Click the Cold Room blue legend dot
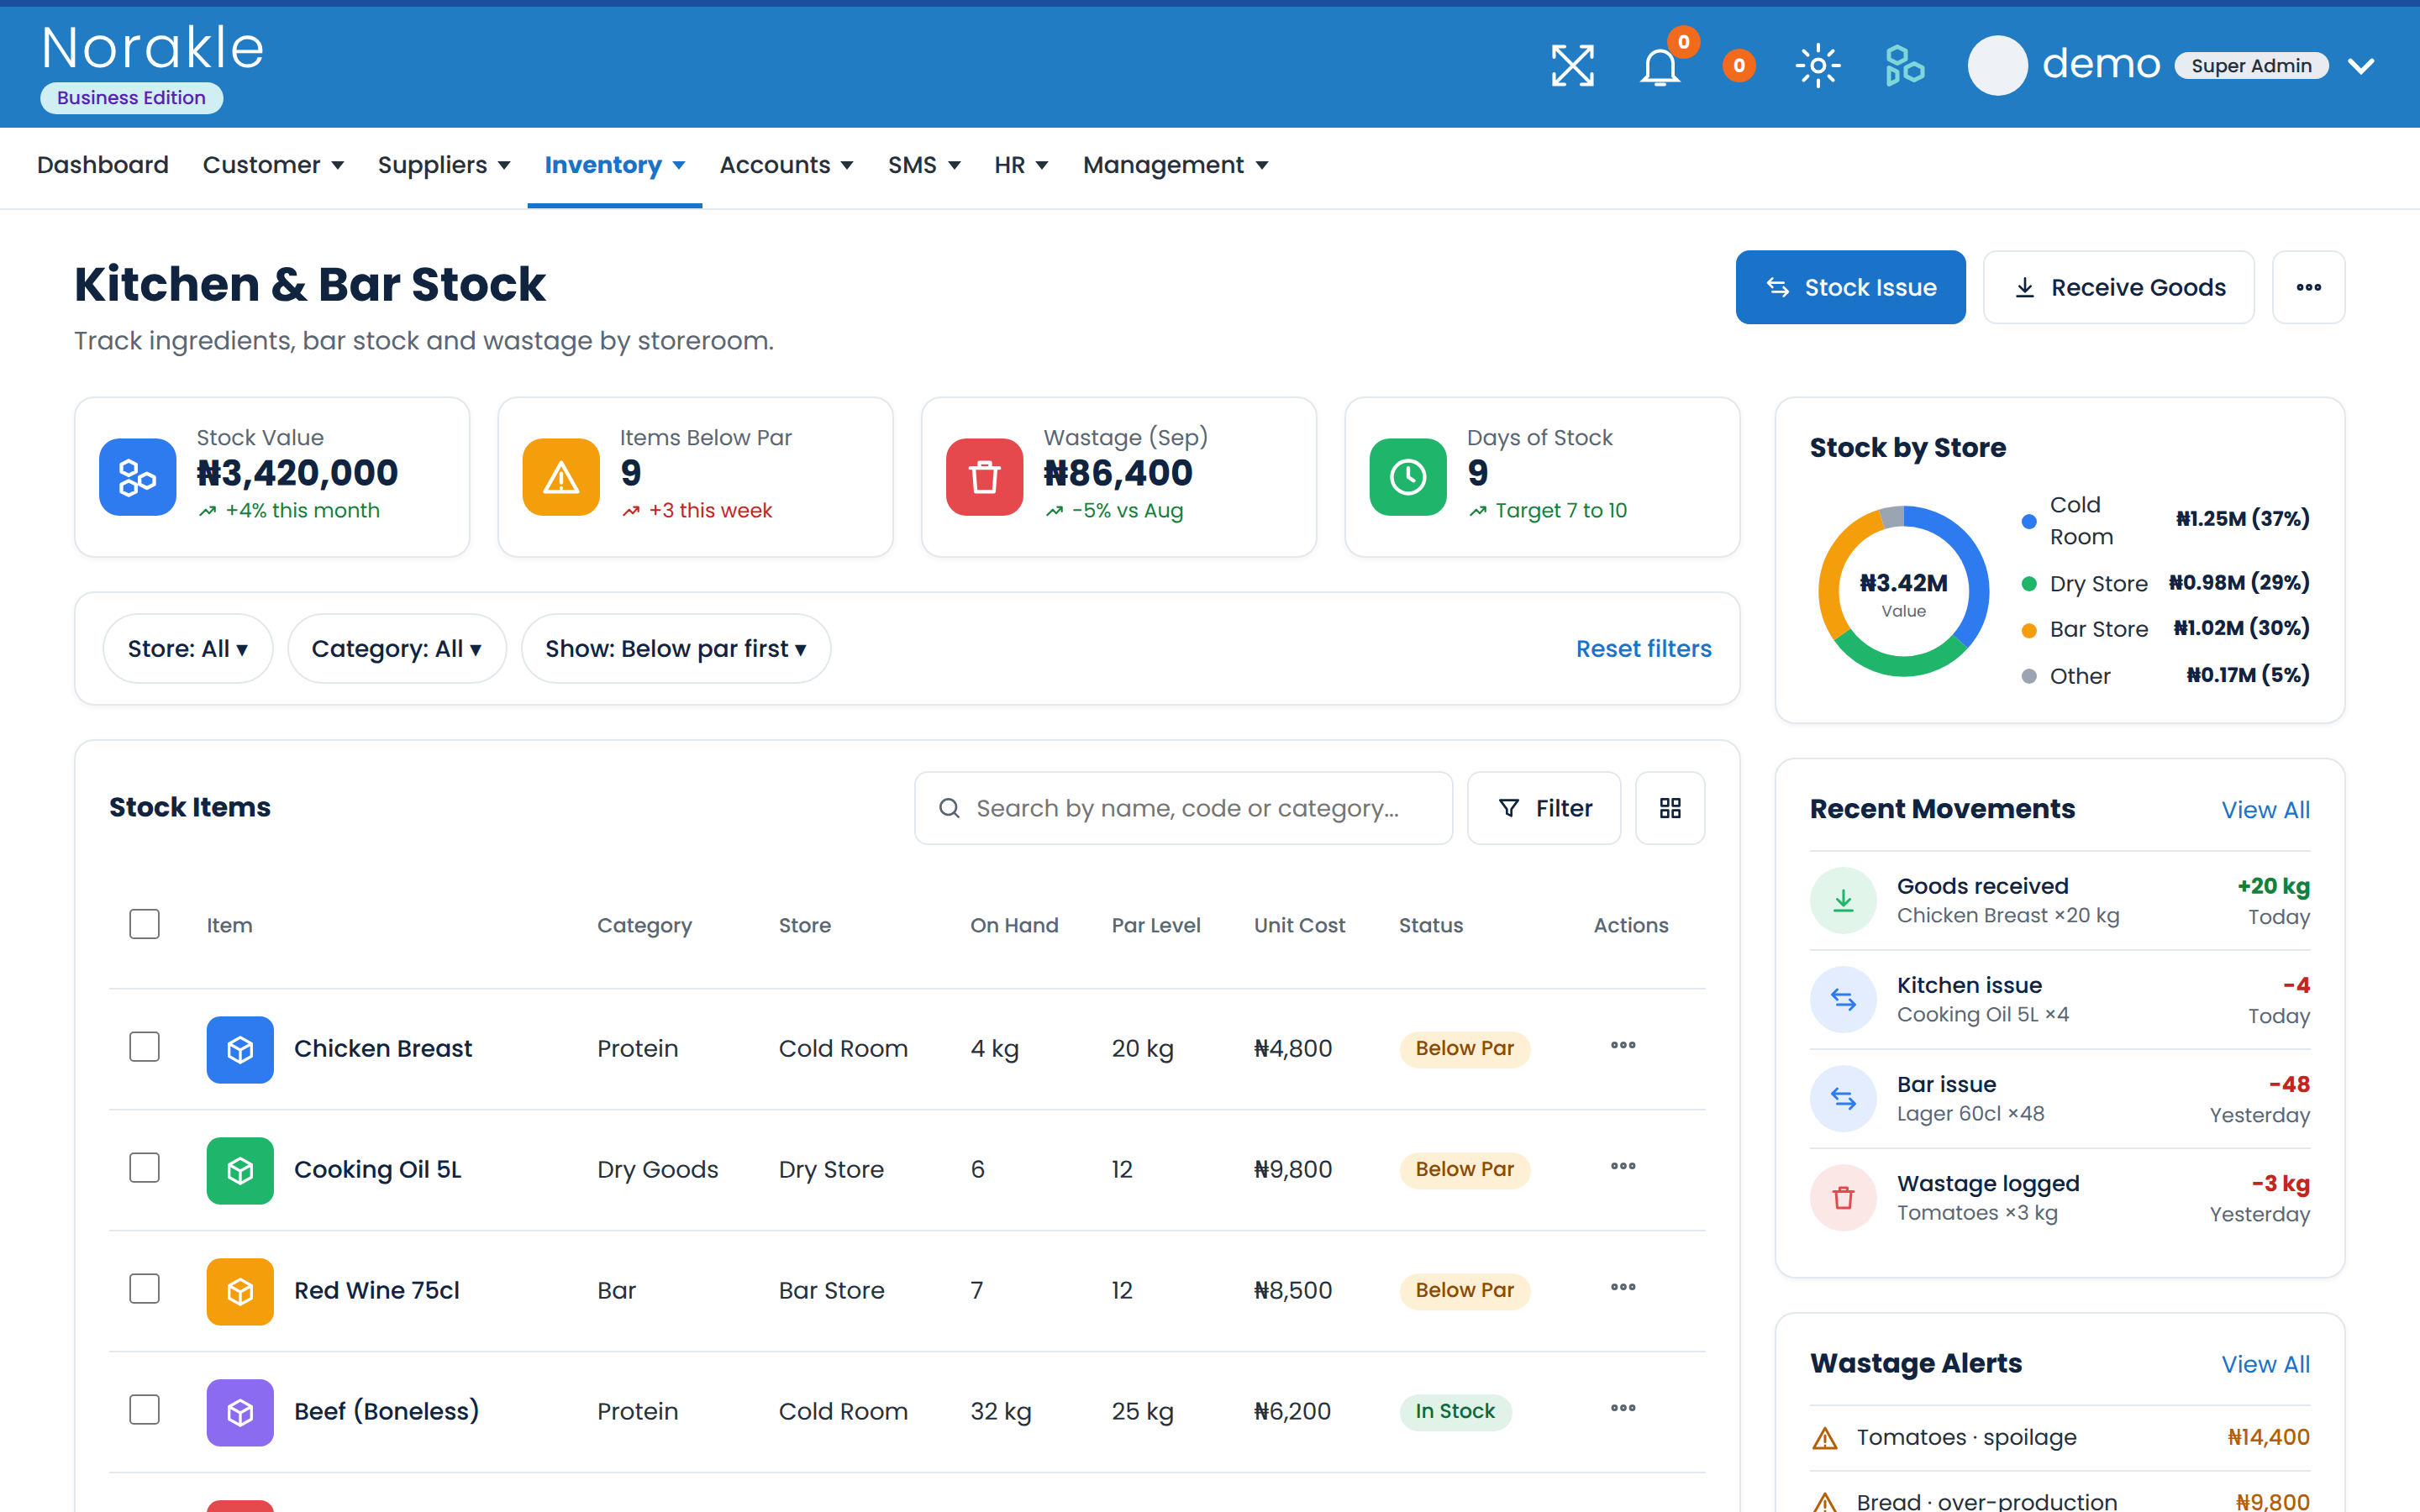The width and height of the screenshot is (2420, 1512). click(x=2029, y=521)
